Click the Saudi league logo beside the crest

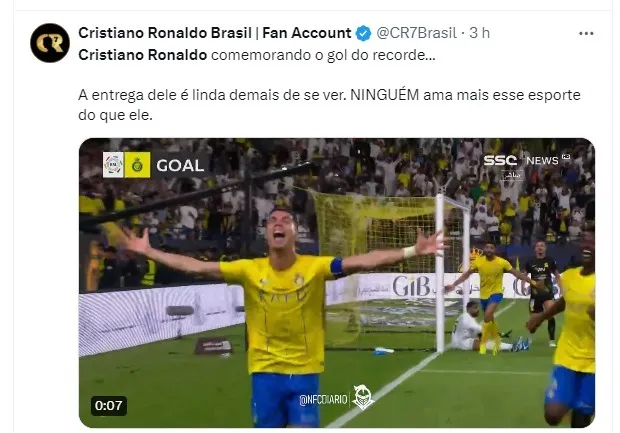pyautogui.click(x=113, y=165)
